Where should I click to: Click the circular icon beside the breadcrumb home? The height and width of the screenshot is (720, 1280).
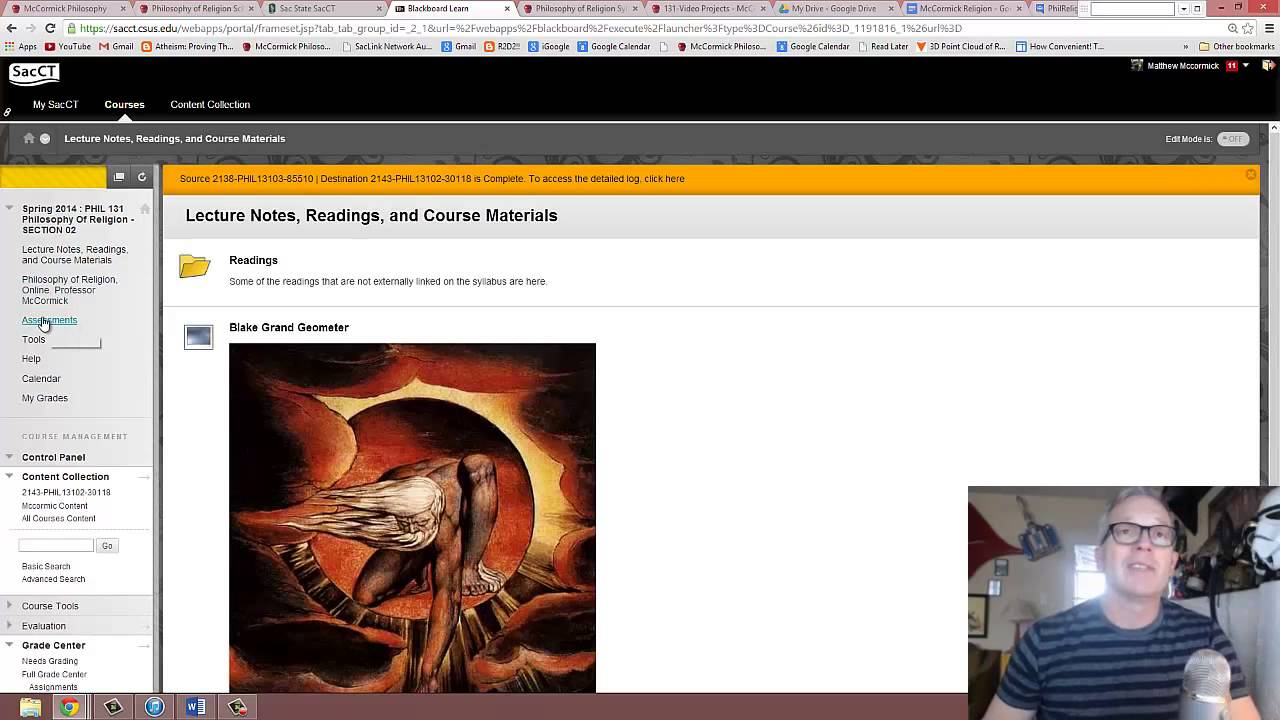(x=45, y=138)
